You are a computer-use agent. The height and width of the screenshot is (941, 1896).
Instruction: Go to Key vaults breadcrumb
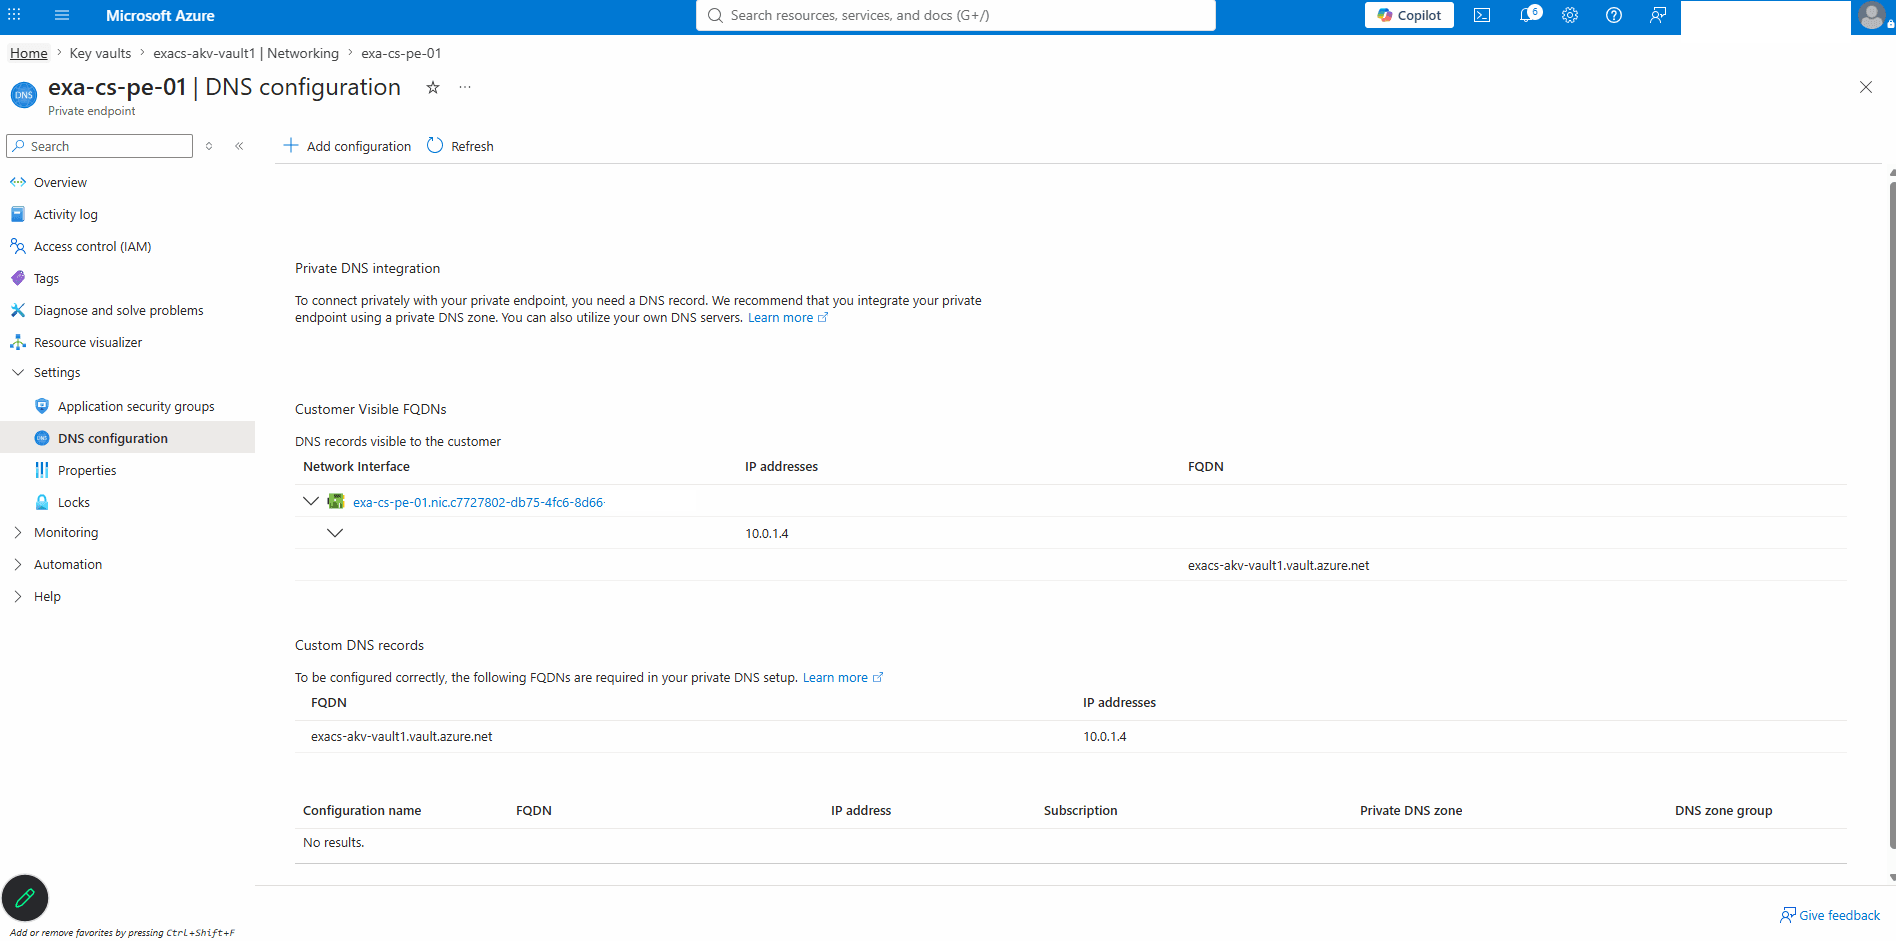[100, 53]
